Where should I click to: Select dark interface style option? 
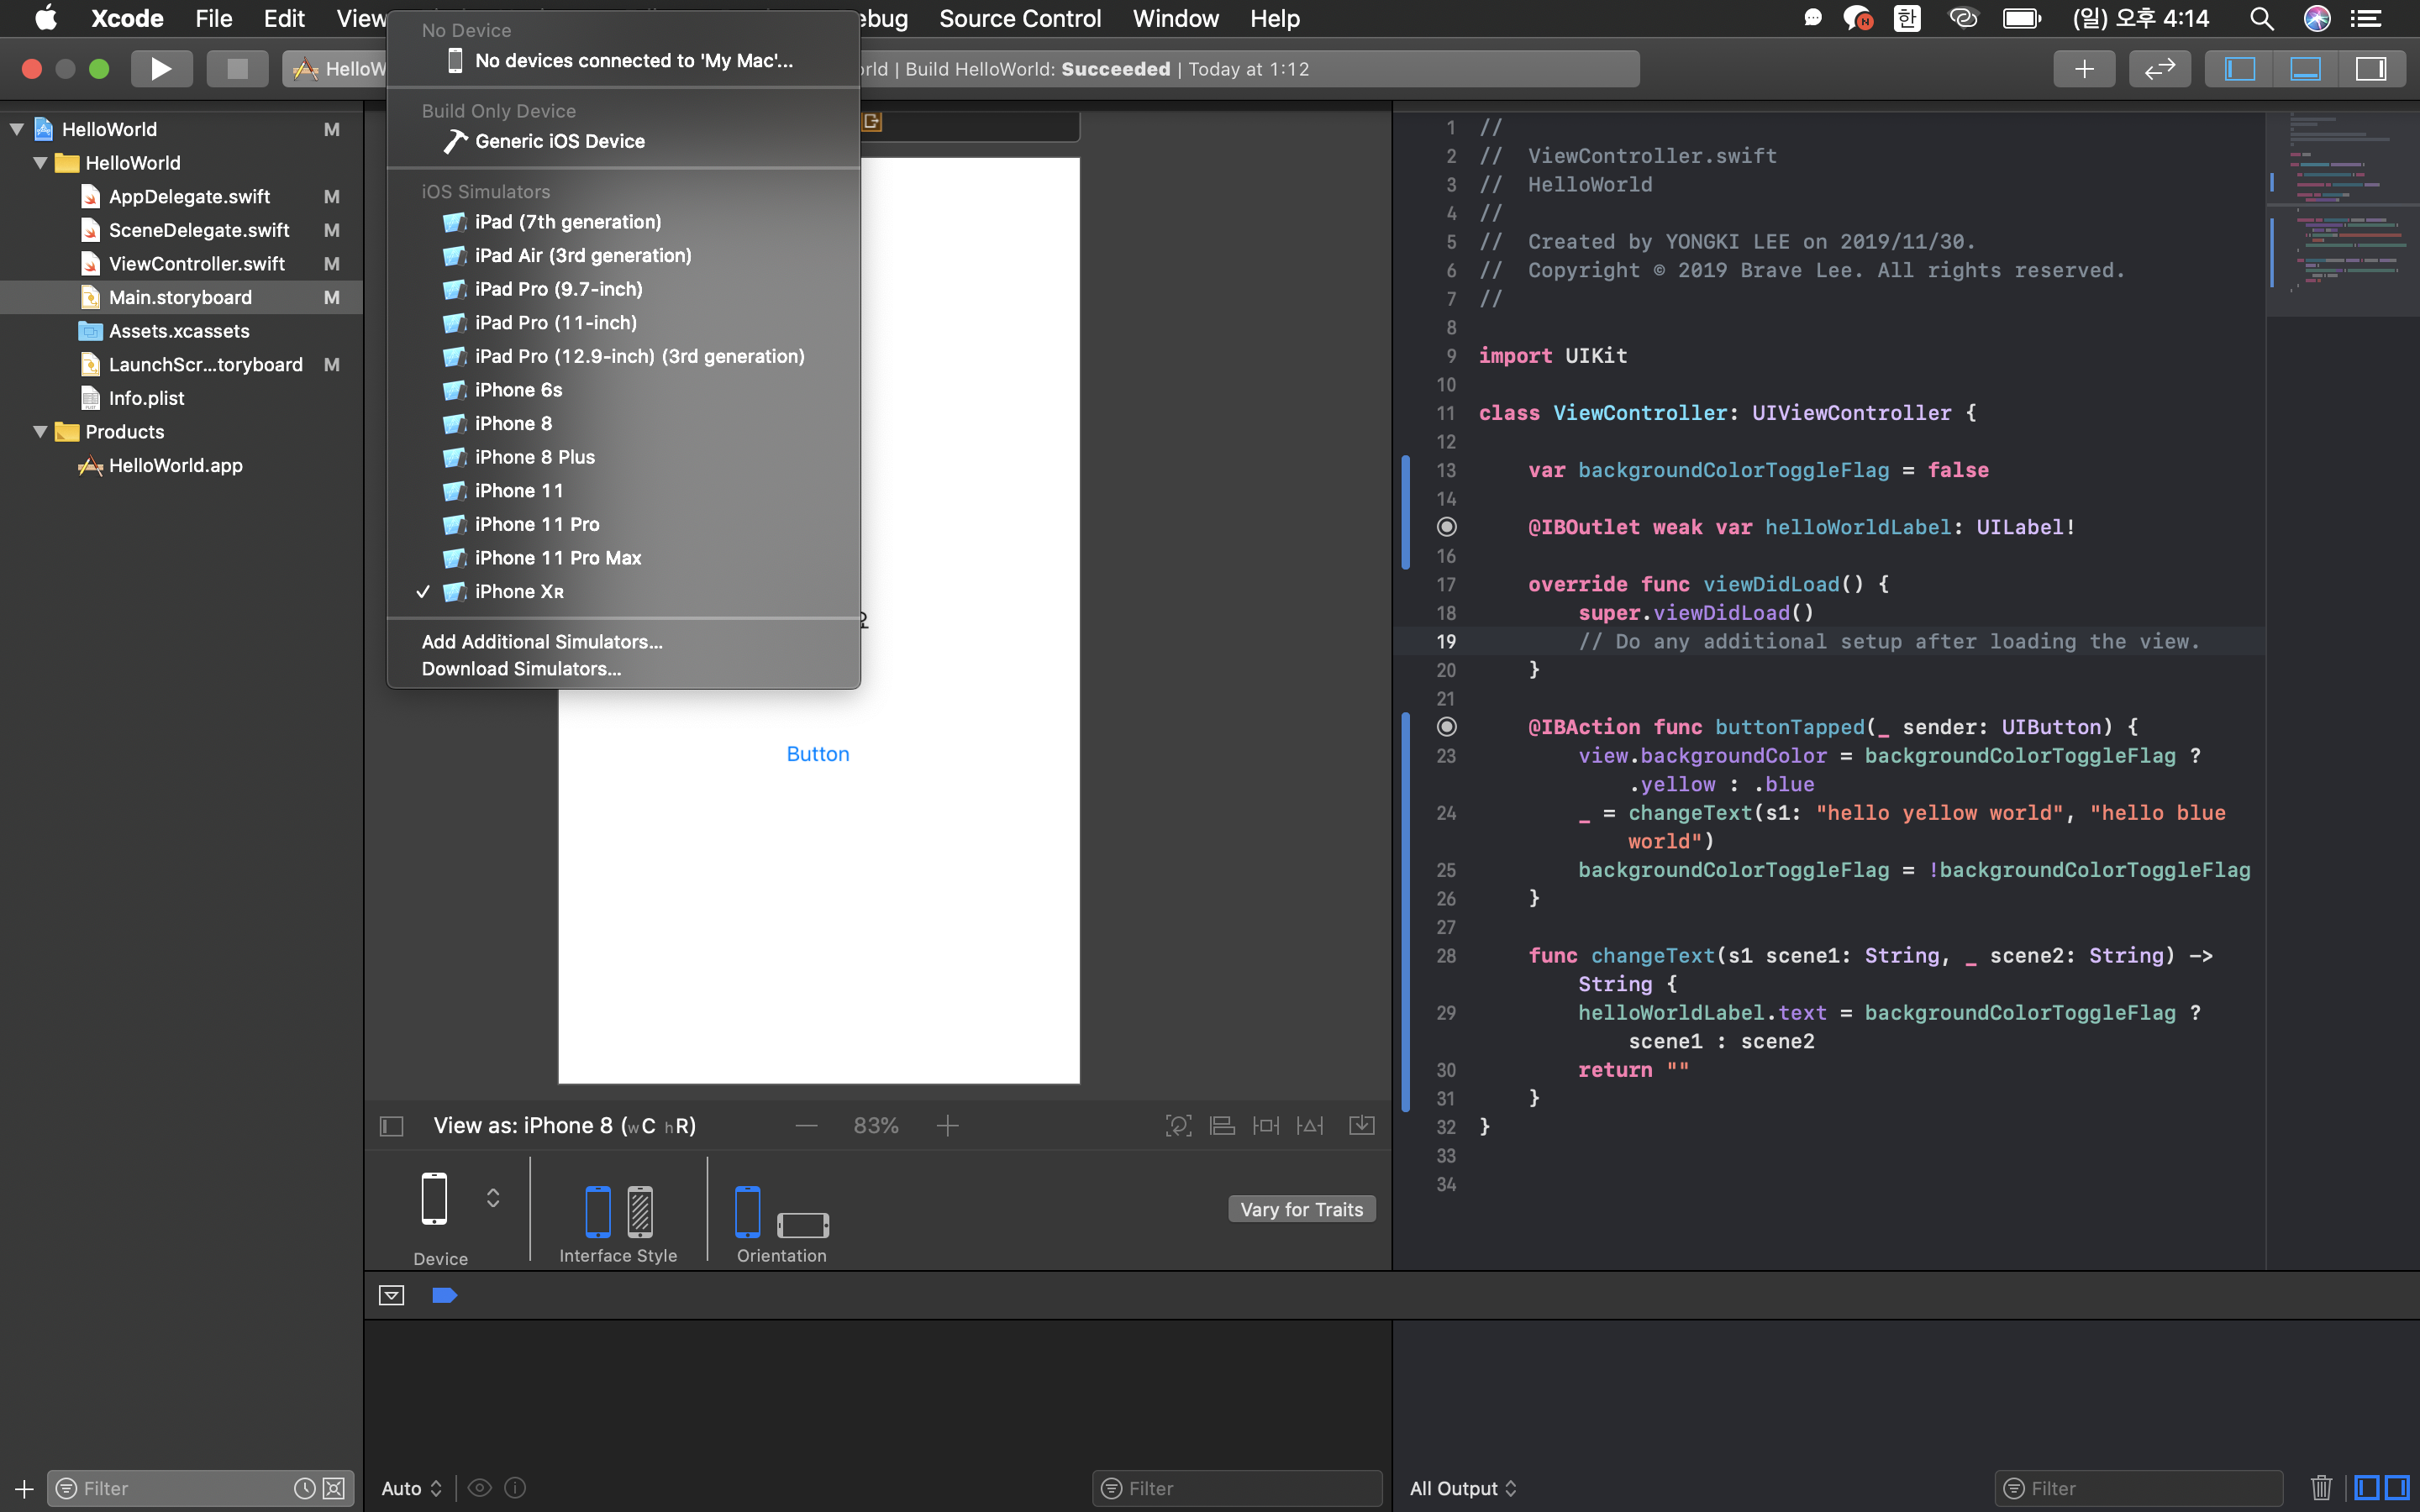click(x=640, y=1211)
